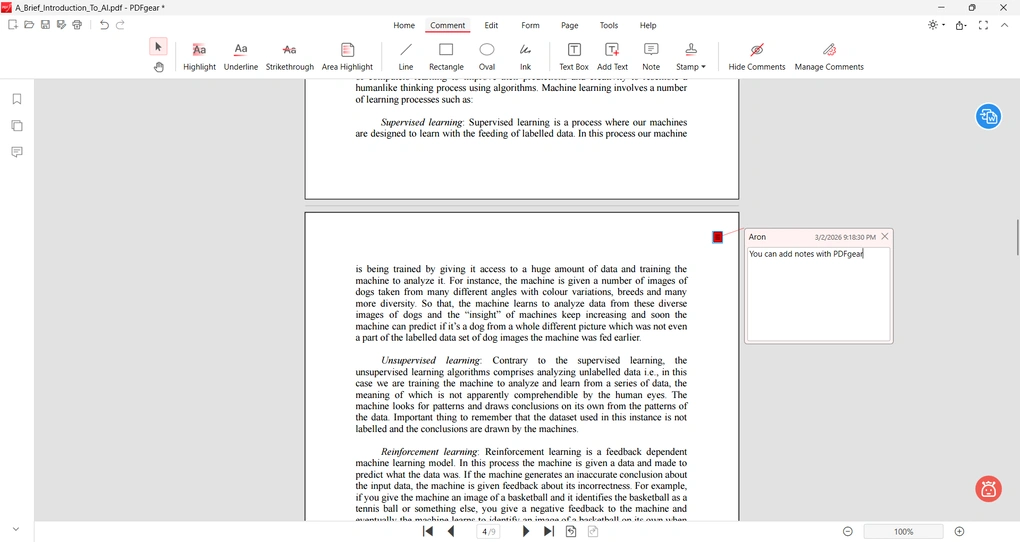Image resolution: width=1020 pixels, height=542 pixels.
Task: Click into the note text area
Action: 818,294
